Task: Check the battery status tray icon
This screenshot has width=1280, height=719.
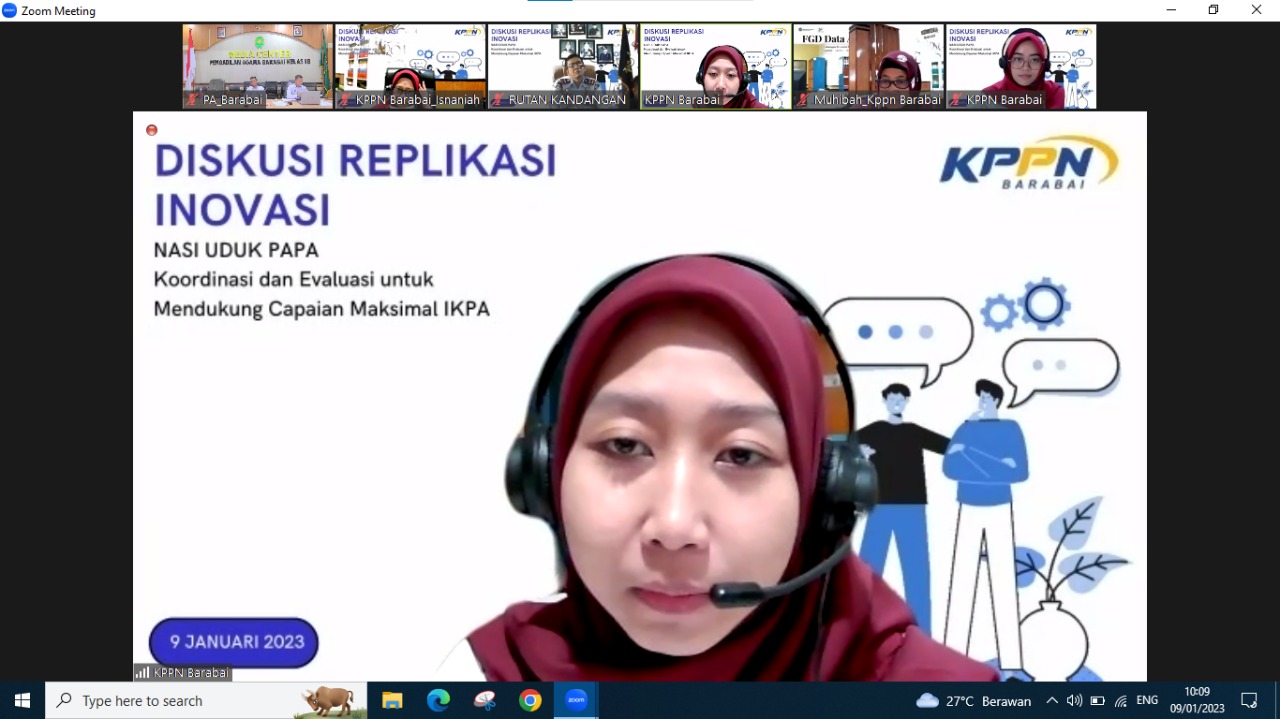Action: coord(1097,701)
